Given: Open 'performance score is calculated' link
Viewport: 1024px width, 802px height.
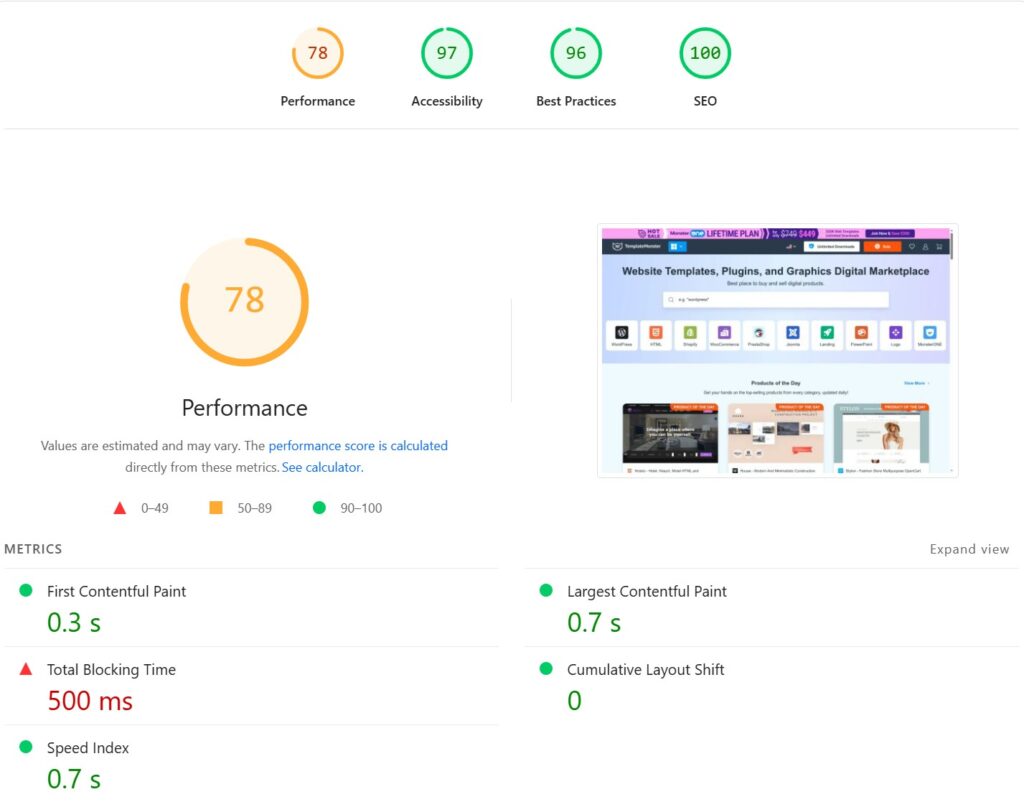Looking at the screenshot, I should [358, 445].
